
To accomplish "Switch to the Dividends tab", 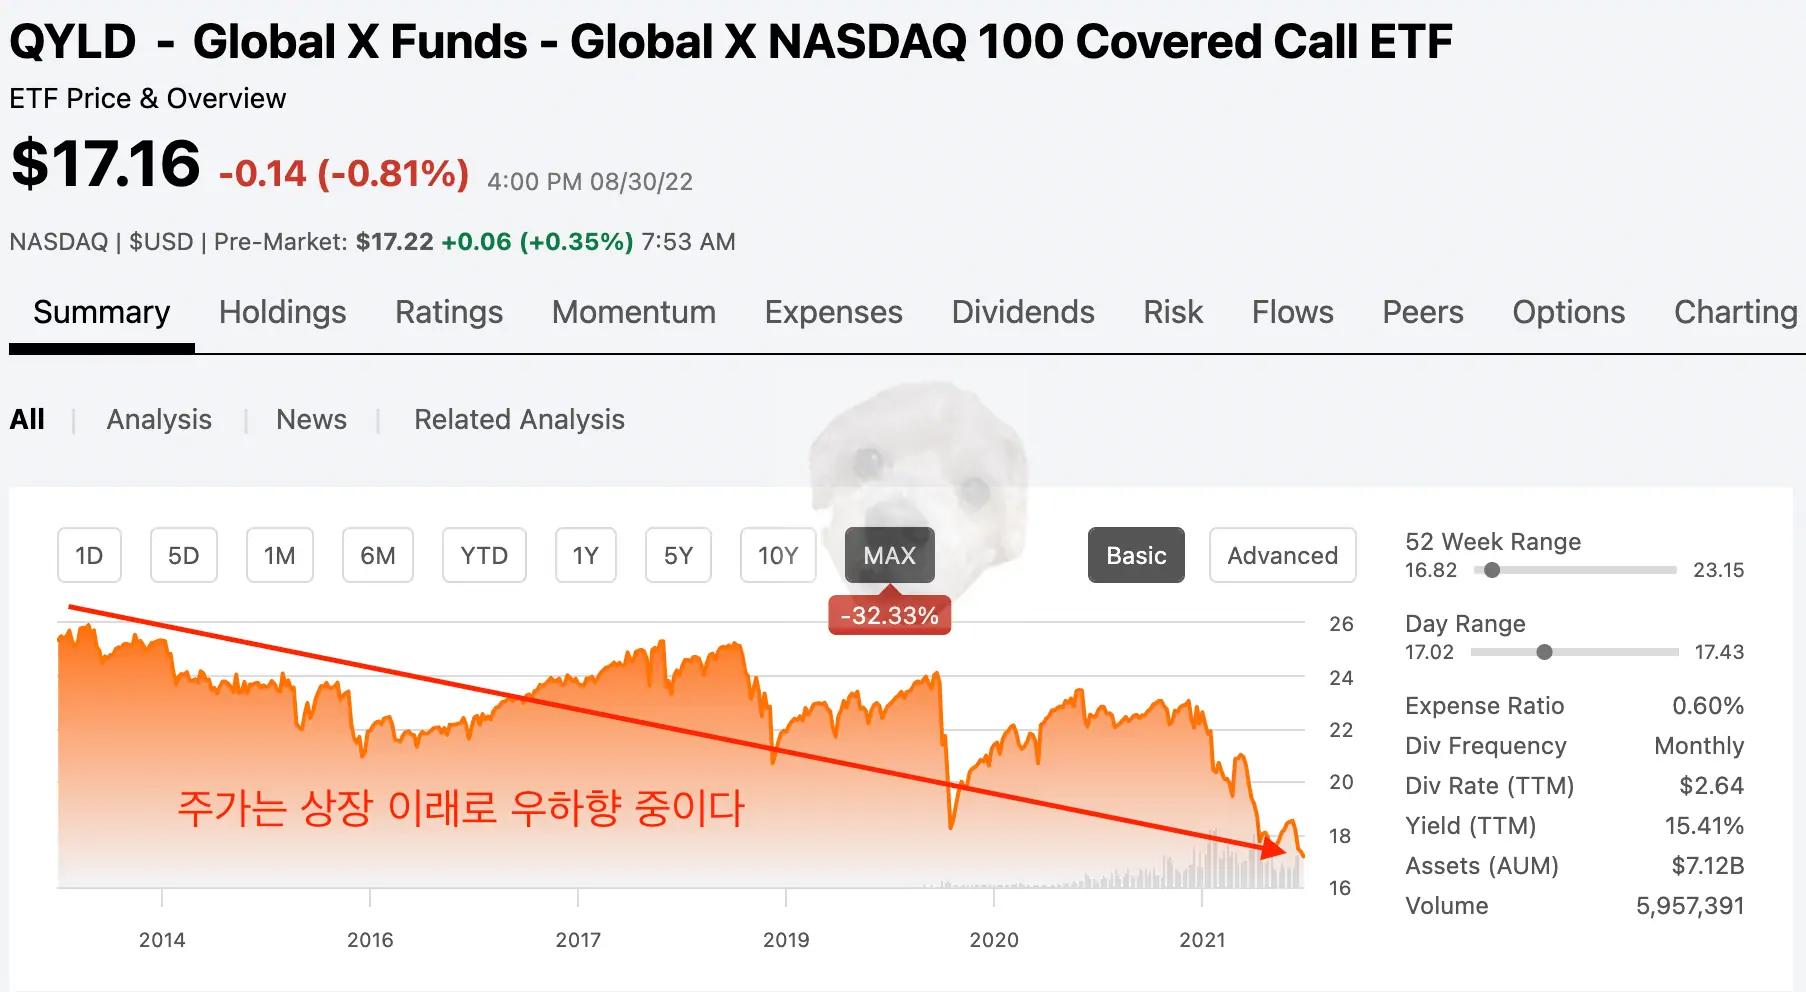I will pos(1022,312).
